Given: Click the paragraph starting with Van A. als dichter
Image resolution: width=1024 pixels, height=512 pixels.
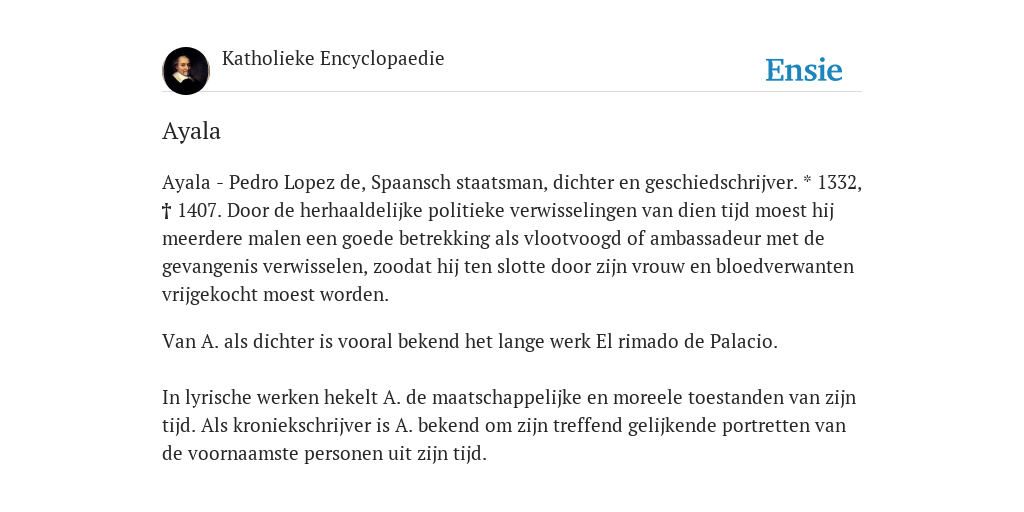Looking at the screenshot, I should pos(470,342).
